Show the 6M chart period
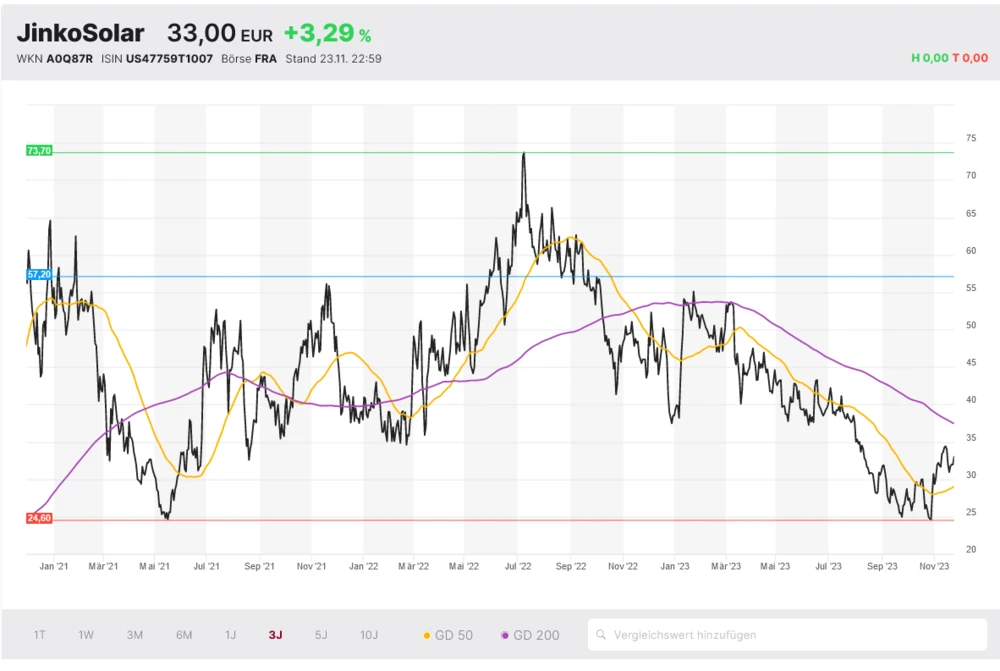The height and width of the screenshot is (671, 1000). click(184, 635)
